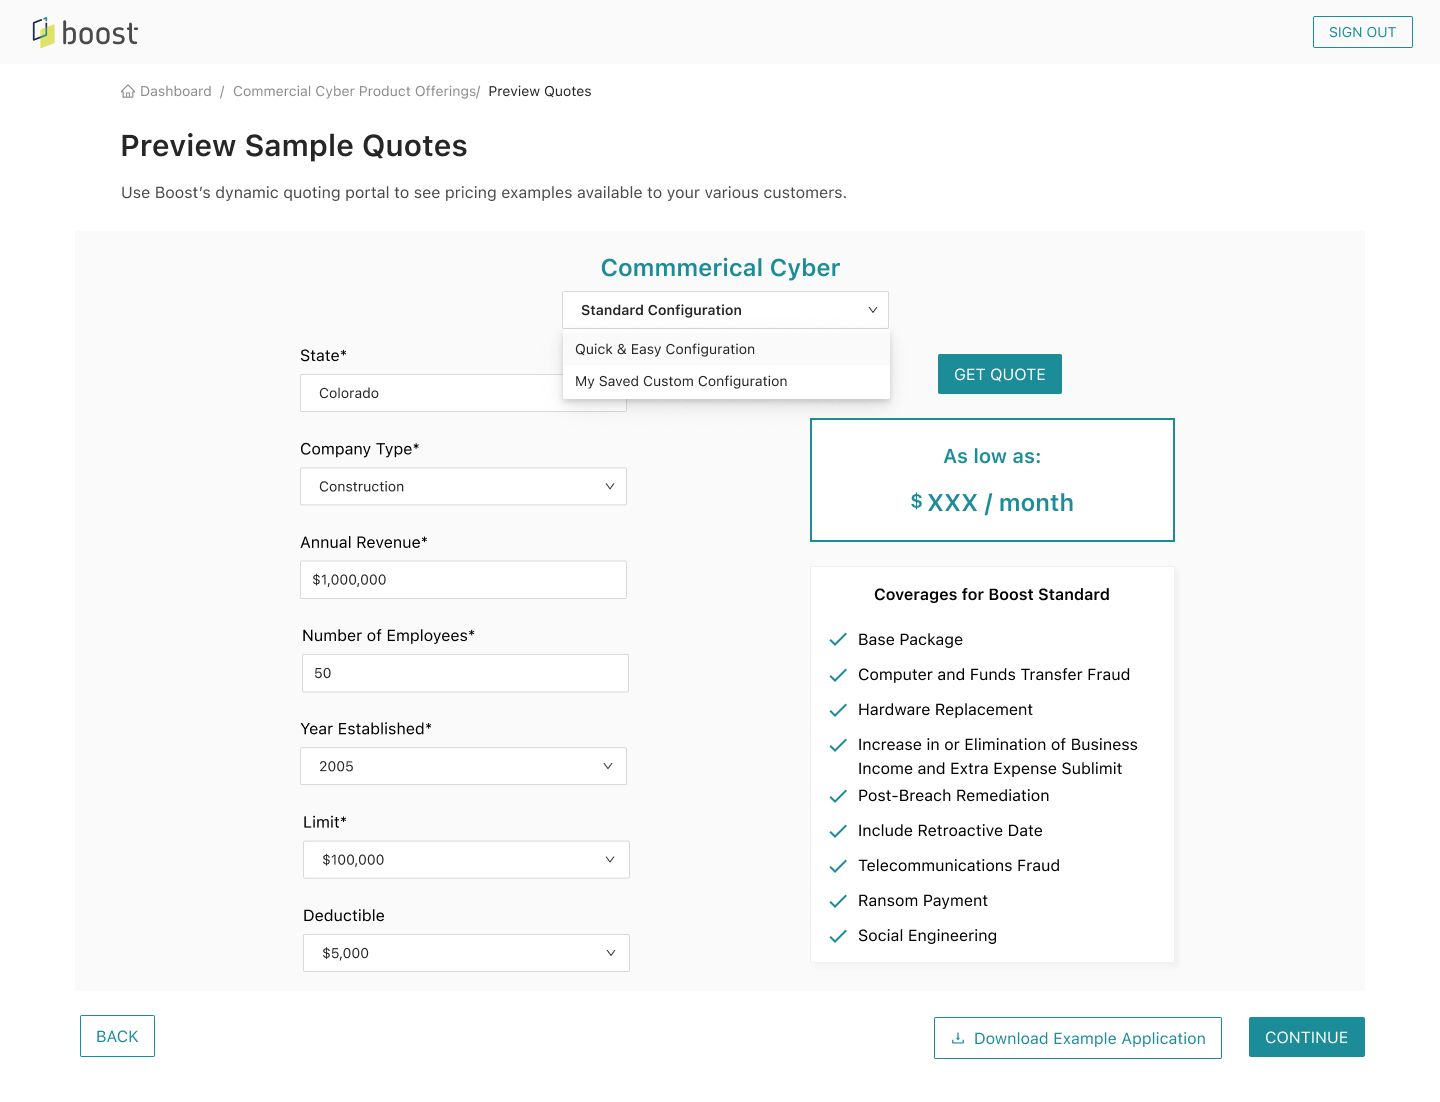
Task: Open the Company Type dropdown
Action: point(463,487)
